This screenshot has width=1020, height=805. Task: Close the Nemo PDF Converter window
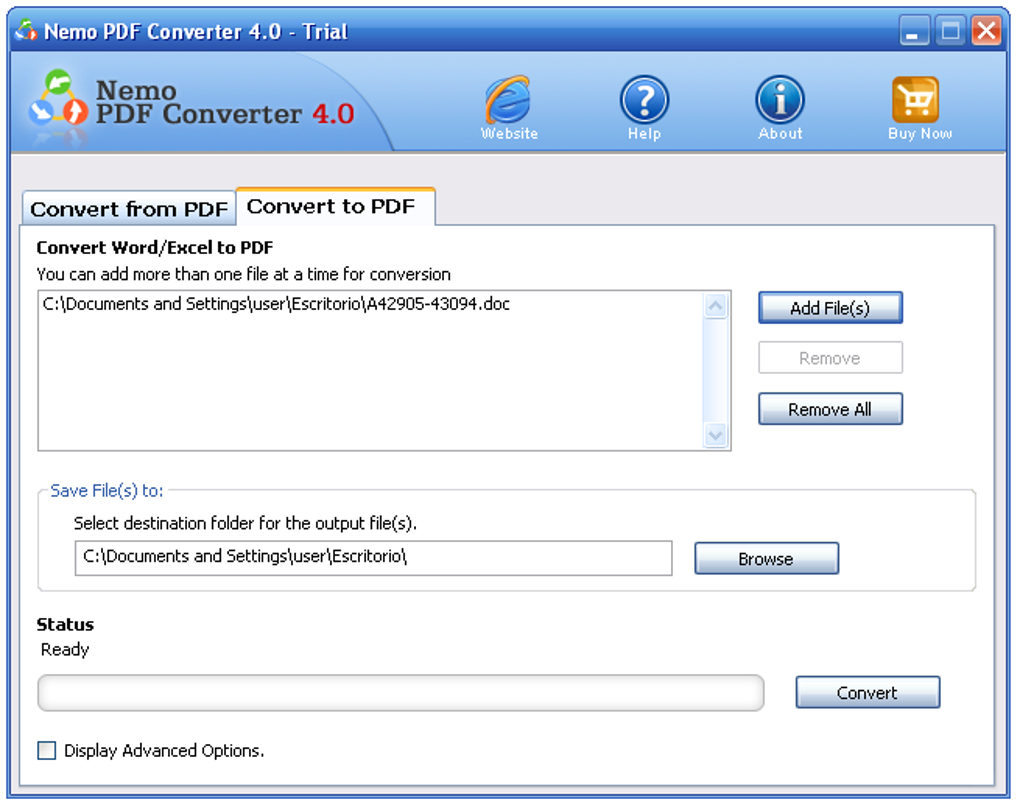(x=986, y=31)
